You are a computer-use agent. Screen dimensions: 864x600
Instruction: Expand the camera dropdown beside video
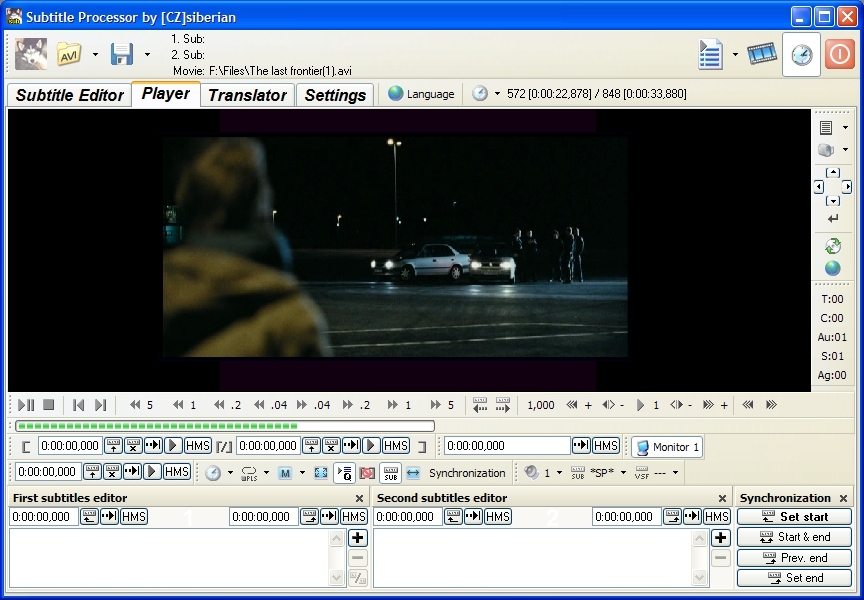pyautogui.click(x=845, y=150)
